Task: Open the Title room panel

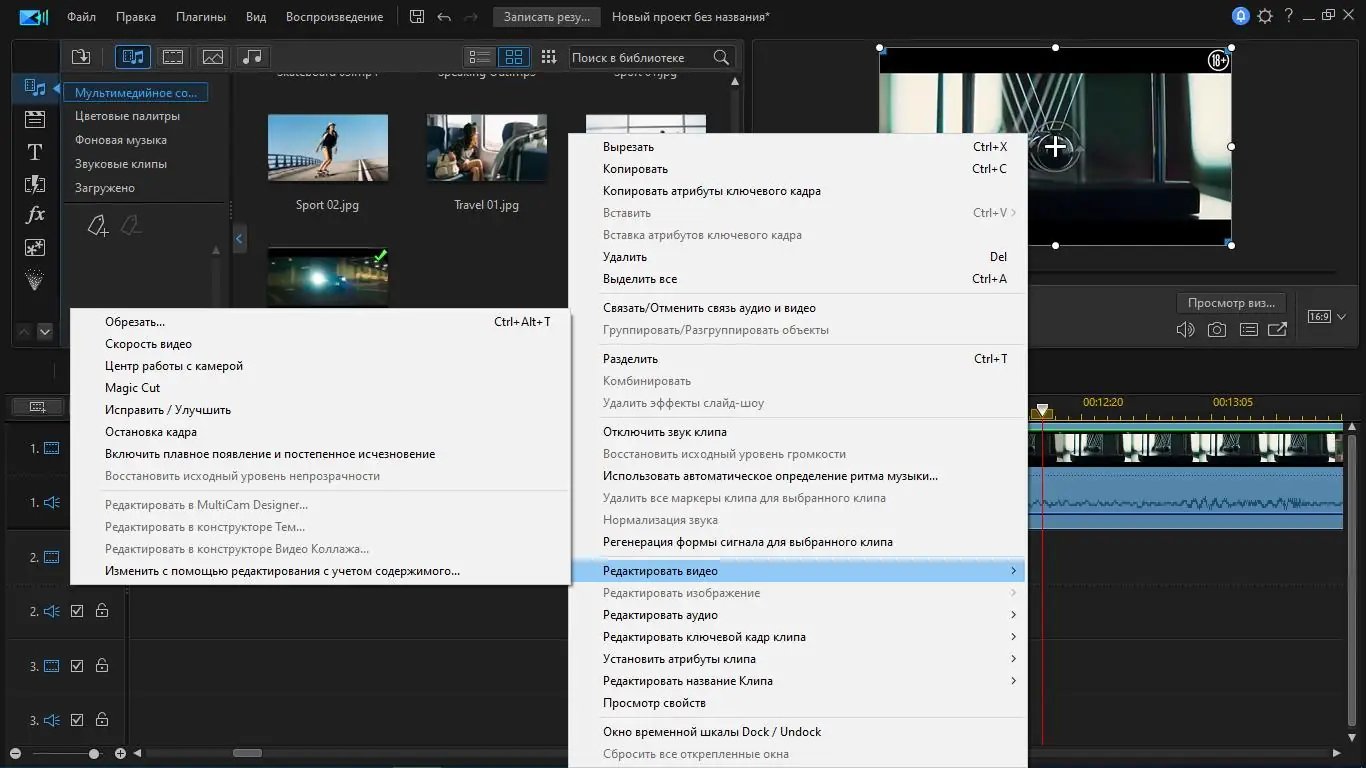Action: tap(34, 152)
